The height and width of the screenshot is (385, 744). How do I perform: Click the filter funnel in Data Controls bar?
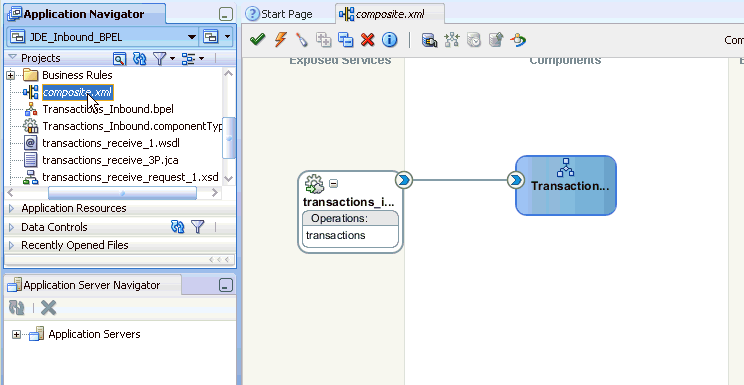click(x=198, y=227)
